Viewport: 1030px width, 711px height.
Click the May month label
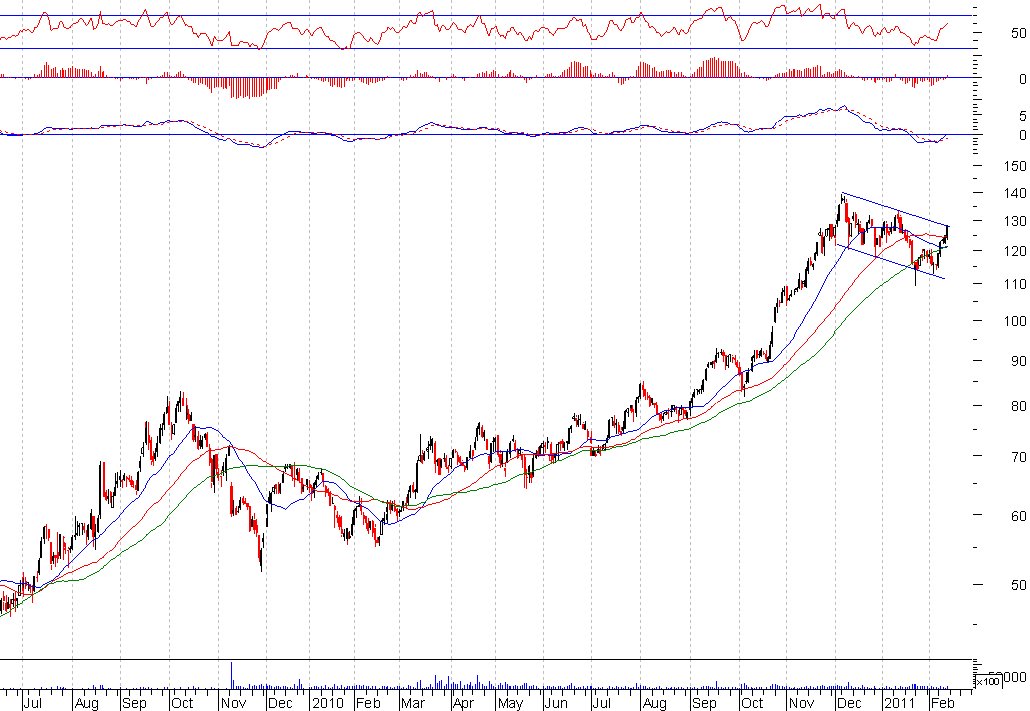pyautogui.click(x=510, y=703)
